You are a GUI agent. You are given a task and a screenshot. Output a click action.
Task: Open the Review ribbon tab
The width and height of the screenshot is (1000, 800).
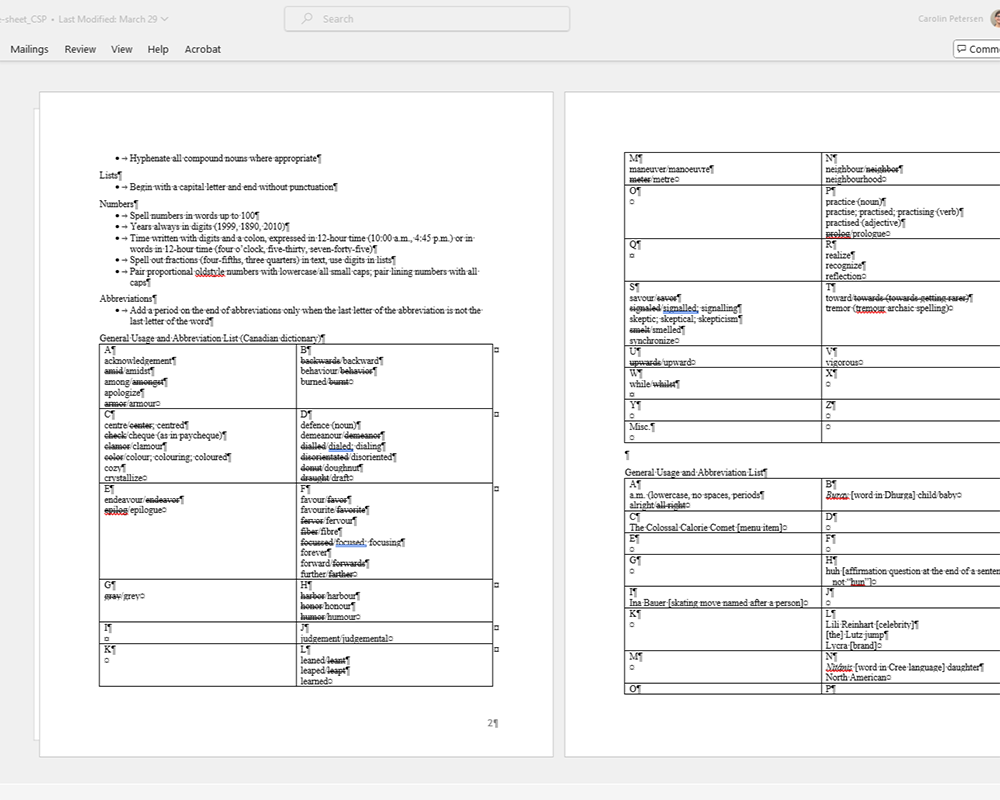tap(80, 49)
